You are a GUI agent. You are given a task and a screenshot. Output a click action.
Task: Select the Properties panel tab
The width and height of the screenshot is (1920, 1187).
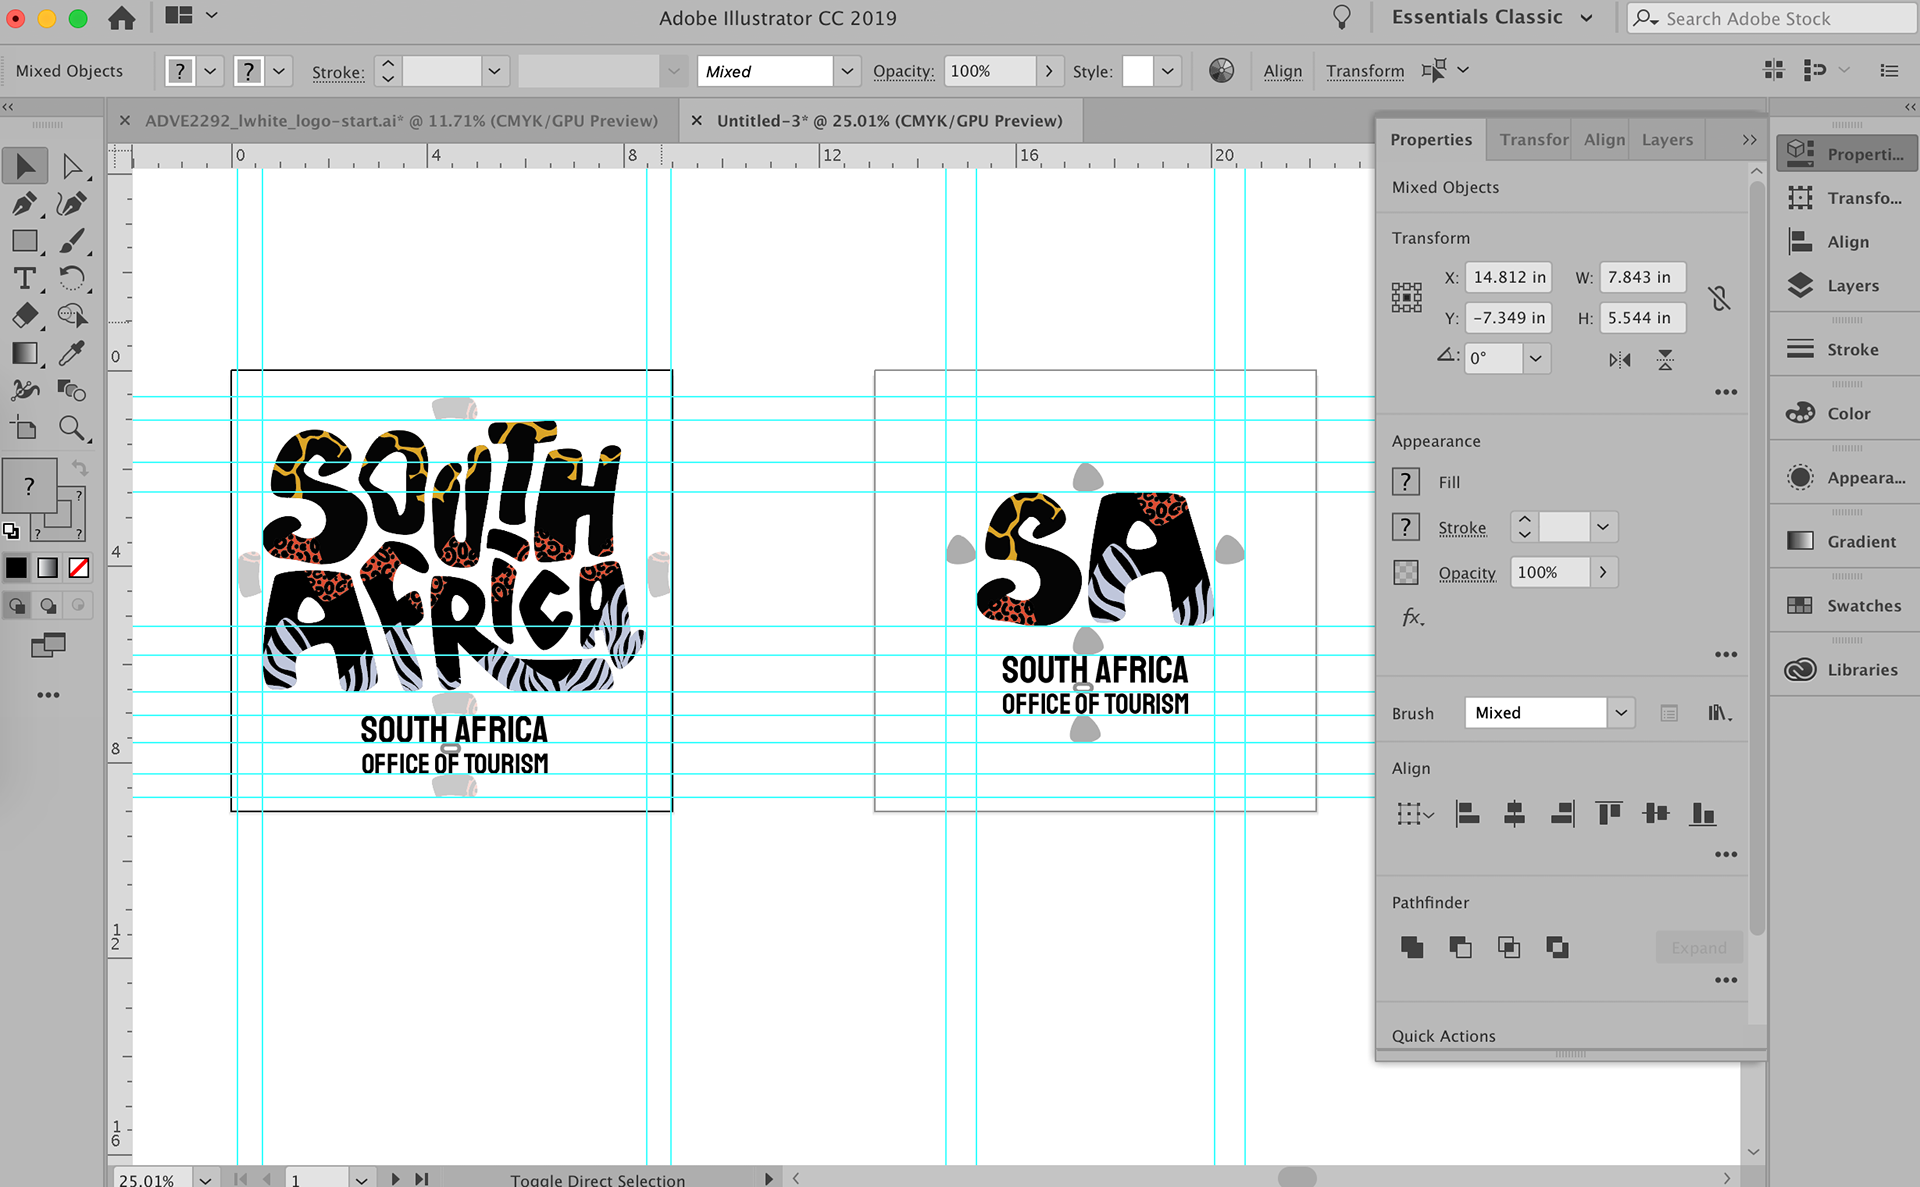point(1431,139)
